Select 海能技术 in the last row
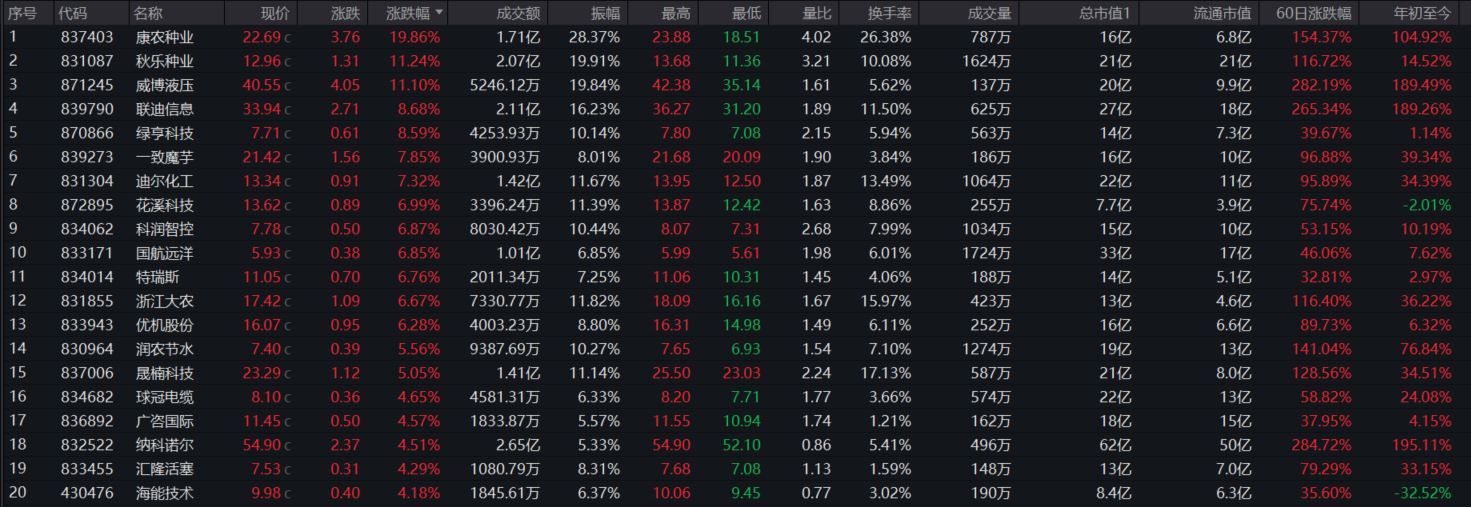The width and height of the screenshot is (1471, 507). (x=165, y=493)
